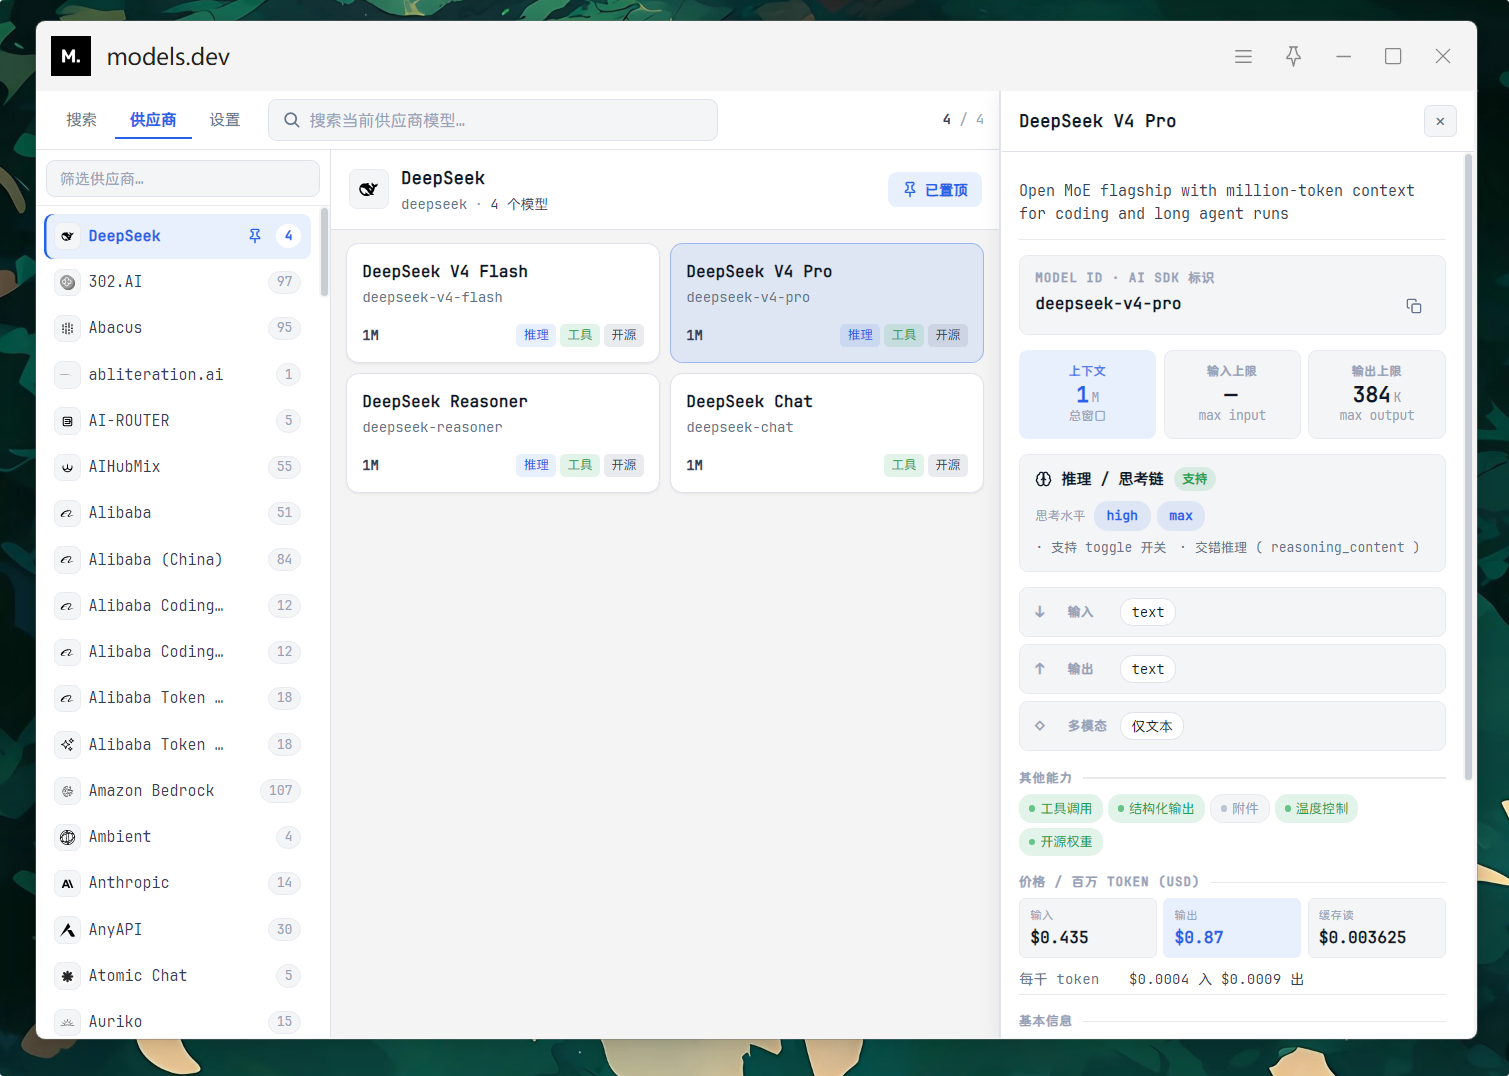Select the Amazon Bedrock provider row

pyautogui.click(x=178, y=791)
